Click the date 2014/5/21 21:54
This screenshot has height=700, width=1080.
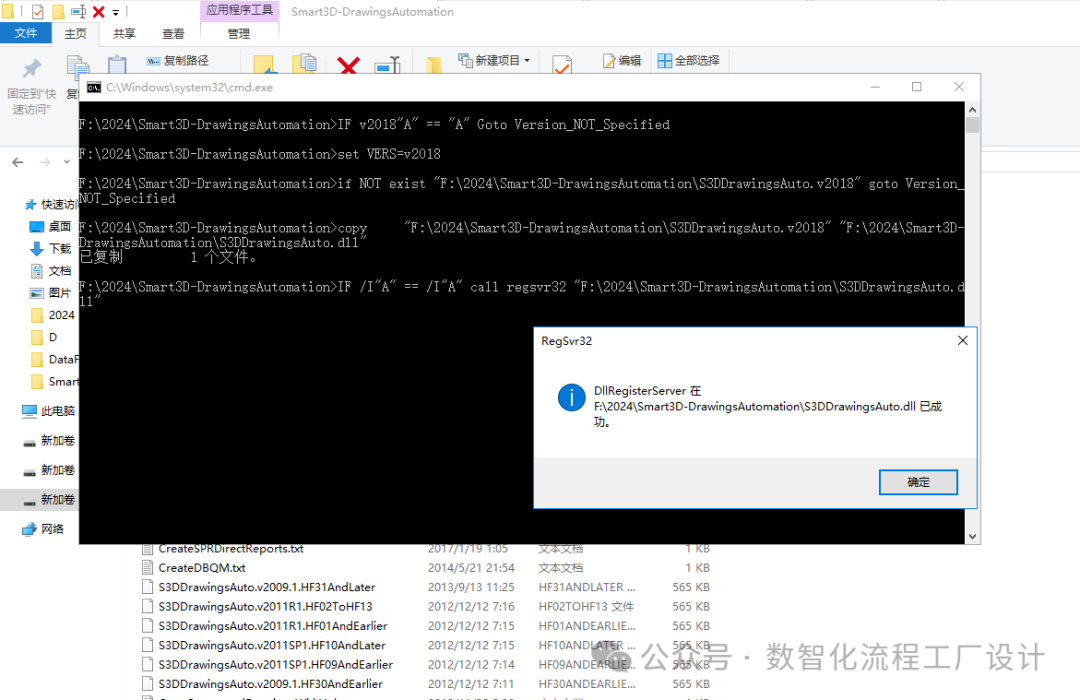471,568
